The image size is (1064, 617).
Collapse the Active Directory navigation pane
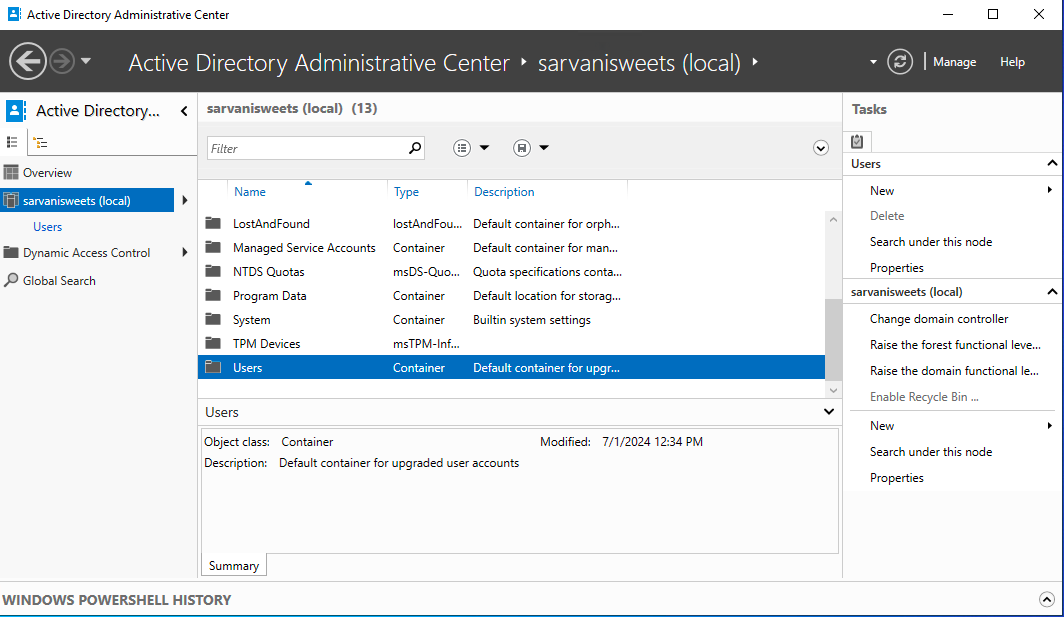click(184, 111)
